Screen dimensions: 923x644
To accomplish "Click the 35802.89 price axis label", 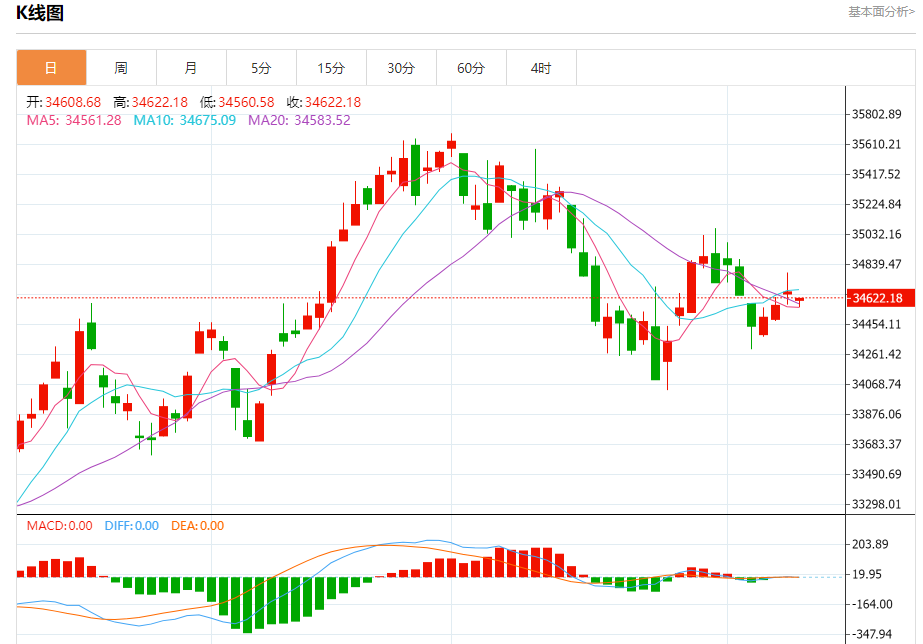I will click(876, 114).
